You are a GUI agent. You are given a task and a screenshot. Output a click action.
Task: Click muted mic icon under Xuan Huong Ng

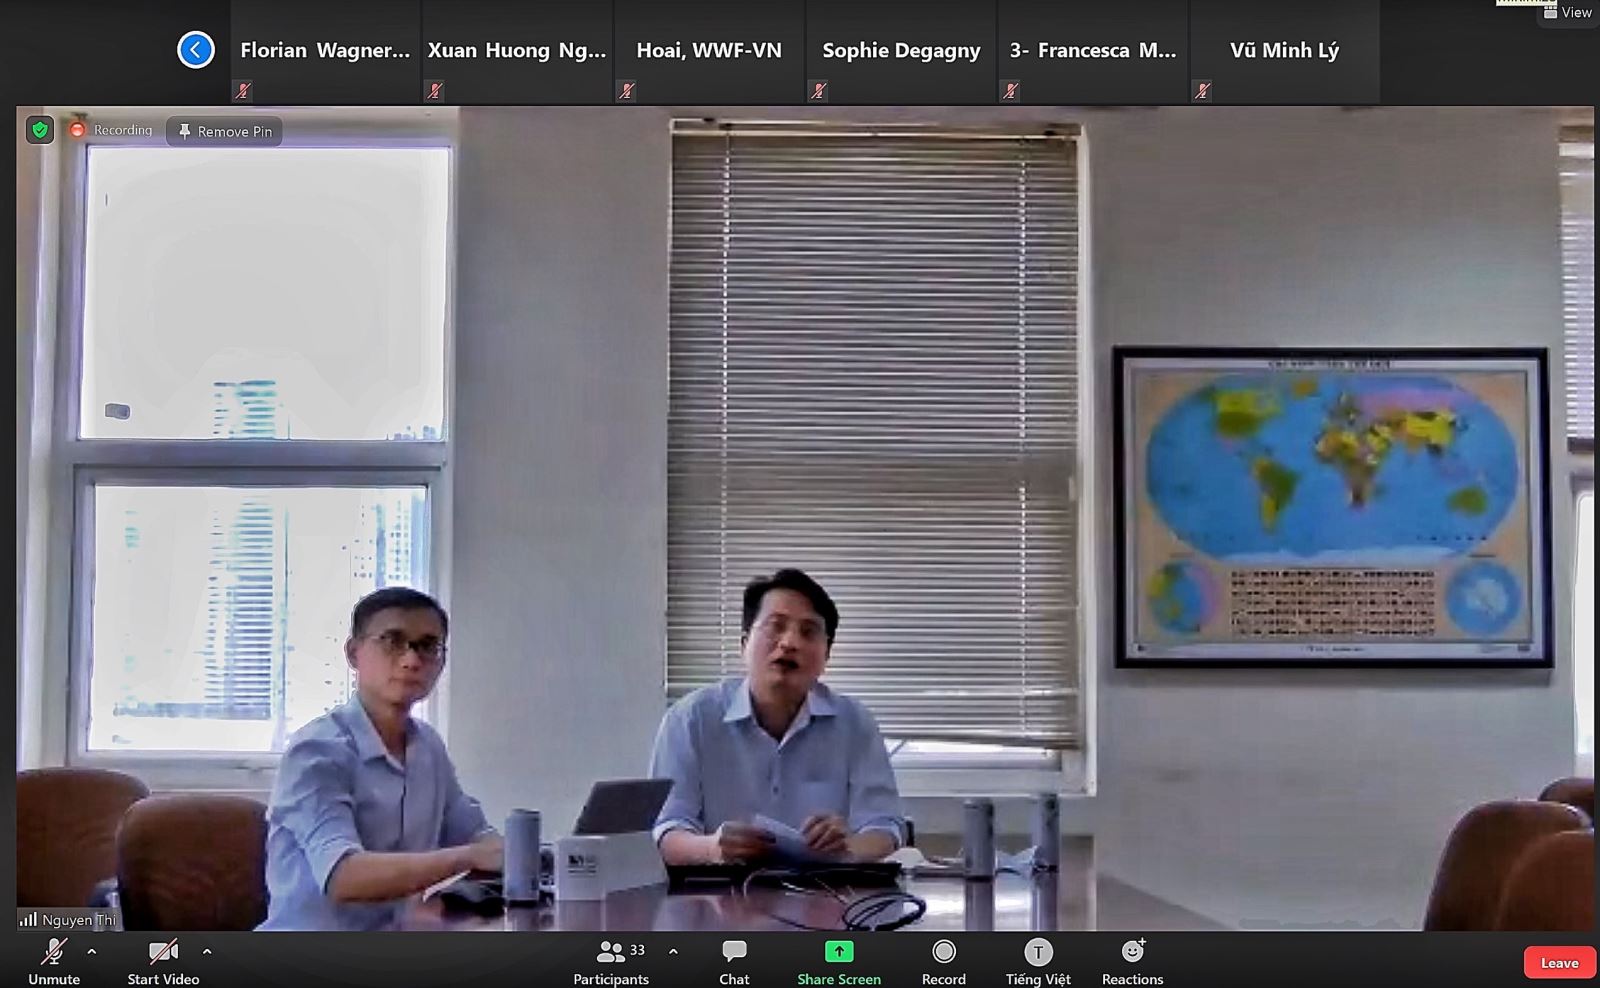[435, 91]
